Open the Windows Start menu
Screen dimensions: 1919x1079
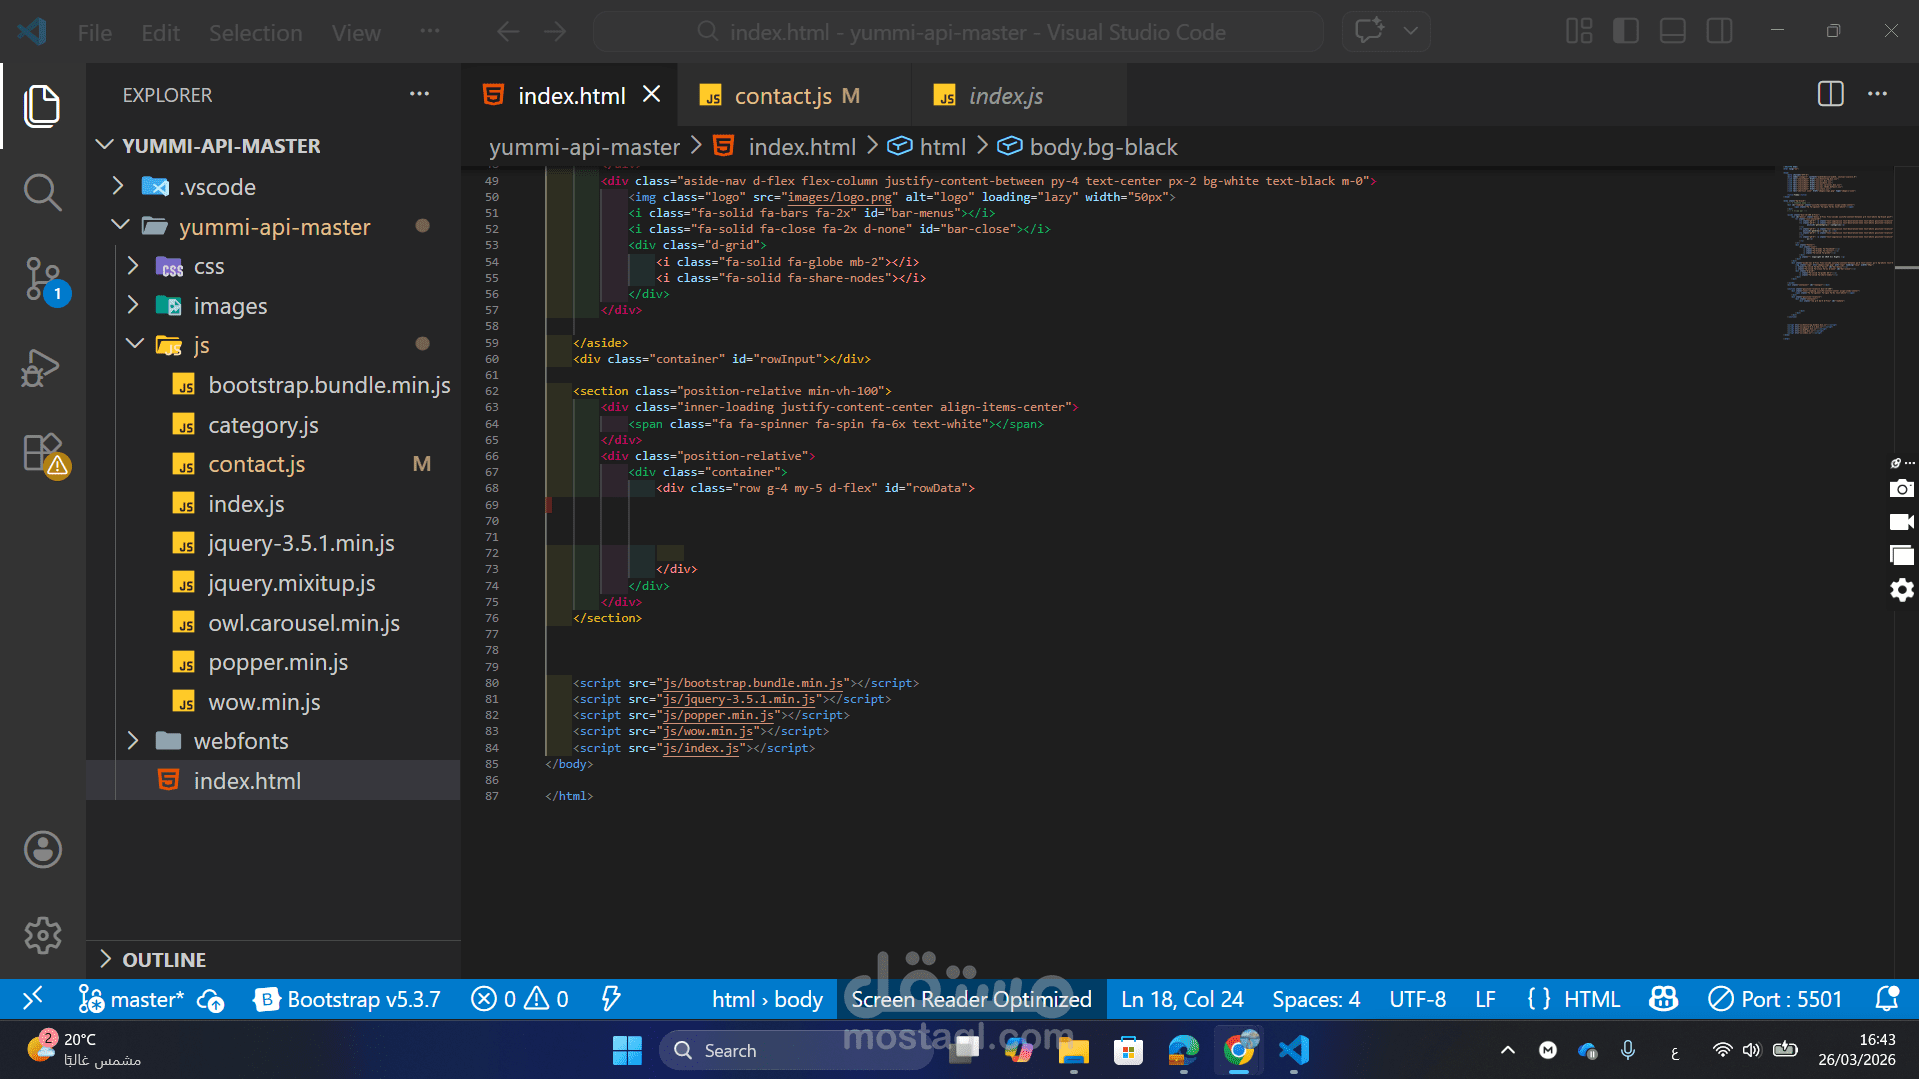[627, 1050]
